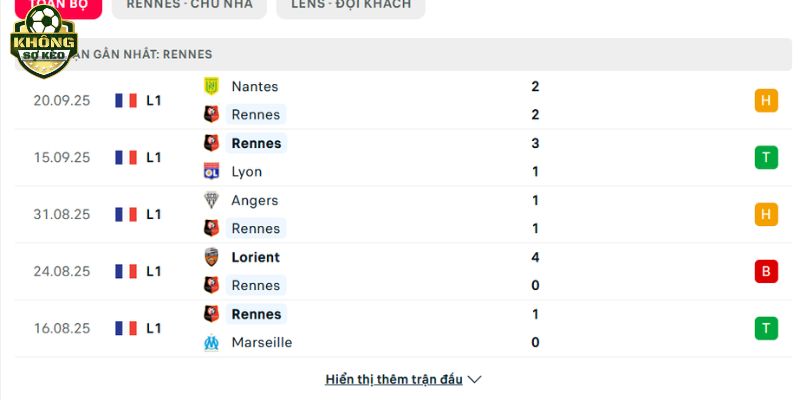This screenshot has height=400, width=800.
Task: Click the green T badge for the Marseille match
Action: coord(766,328)
